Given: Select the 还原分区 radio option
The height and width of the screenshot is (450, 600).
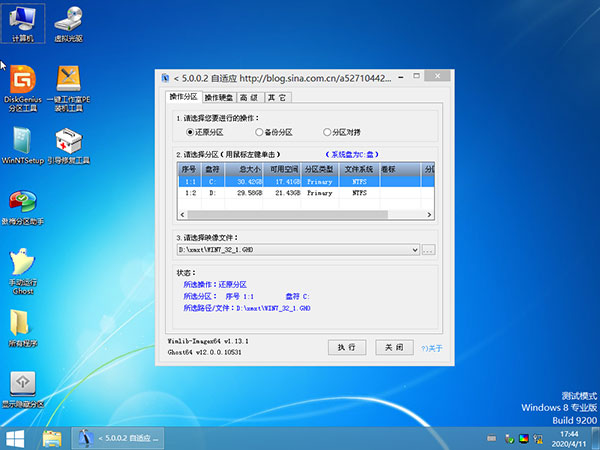Looking at the screenshot, I should [x=190, y=132].
